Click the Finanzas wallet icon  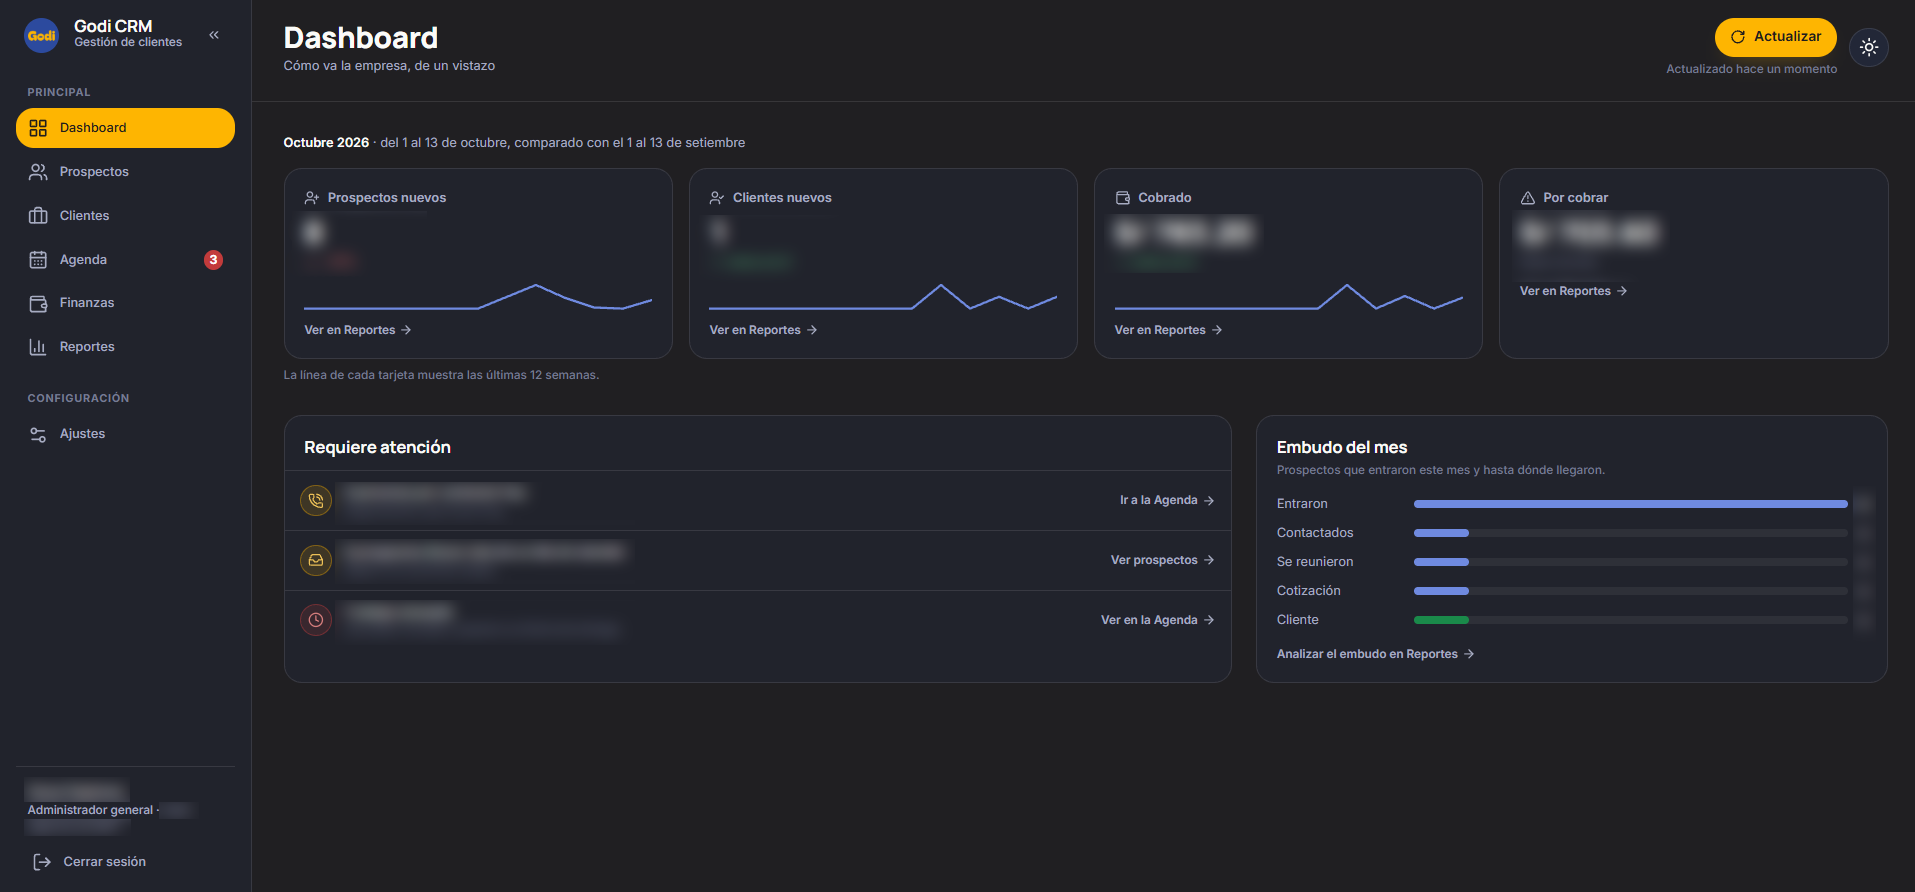(38, 303)
